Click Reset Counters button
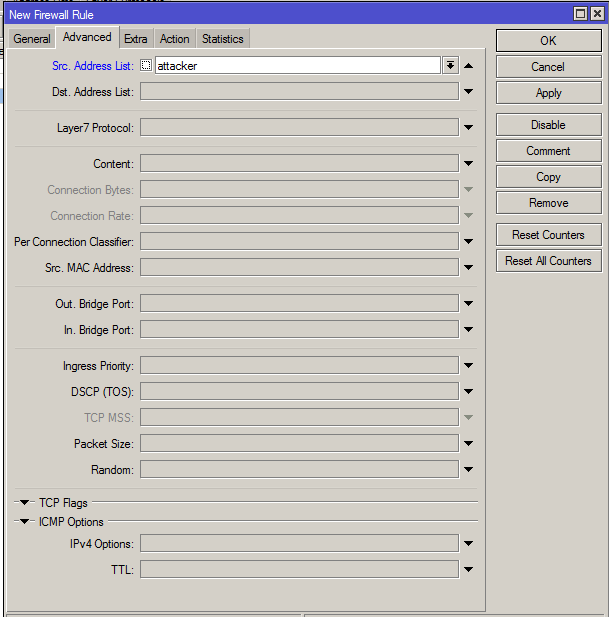Viewport: 609px width, 617px height. [548, 235]
